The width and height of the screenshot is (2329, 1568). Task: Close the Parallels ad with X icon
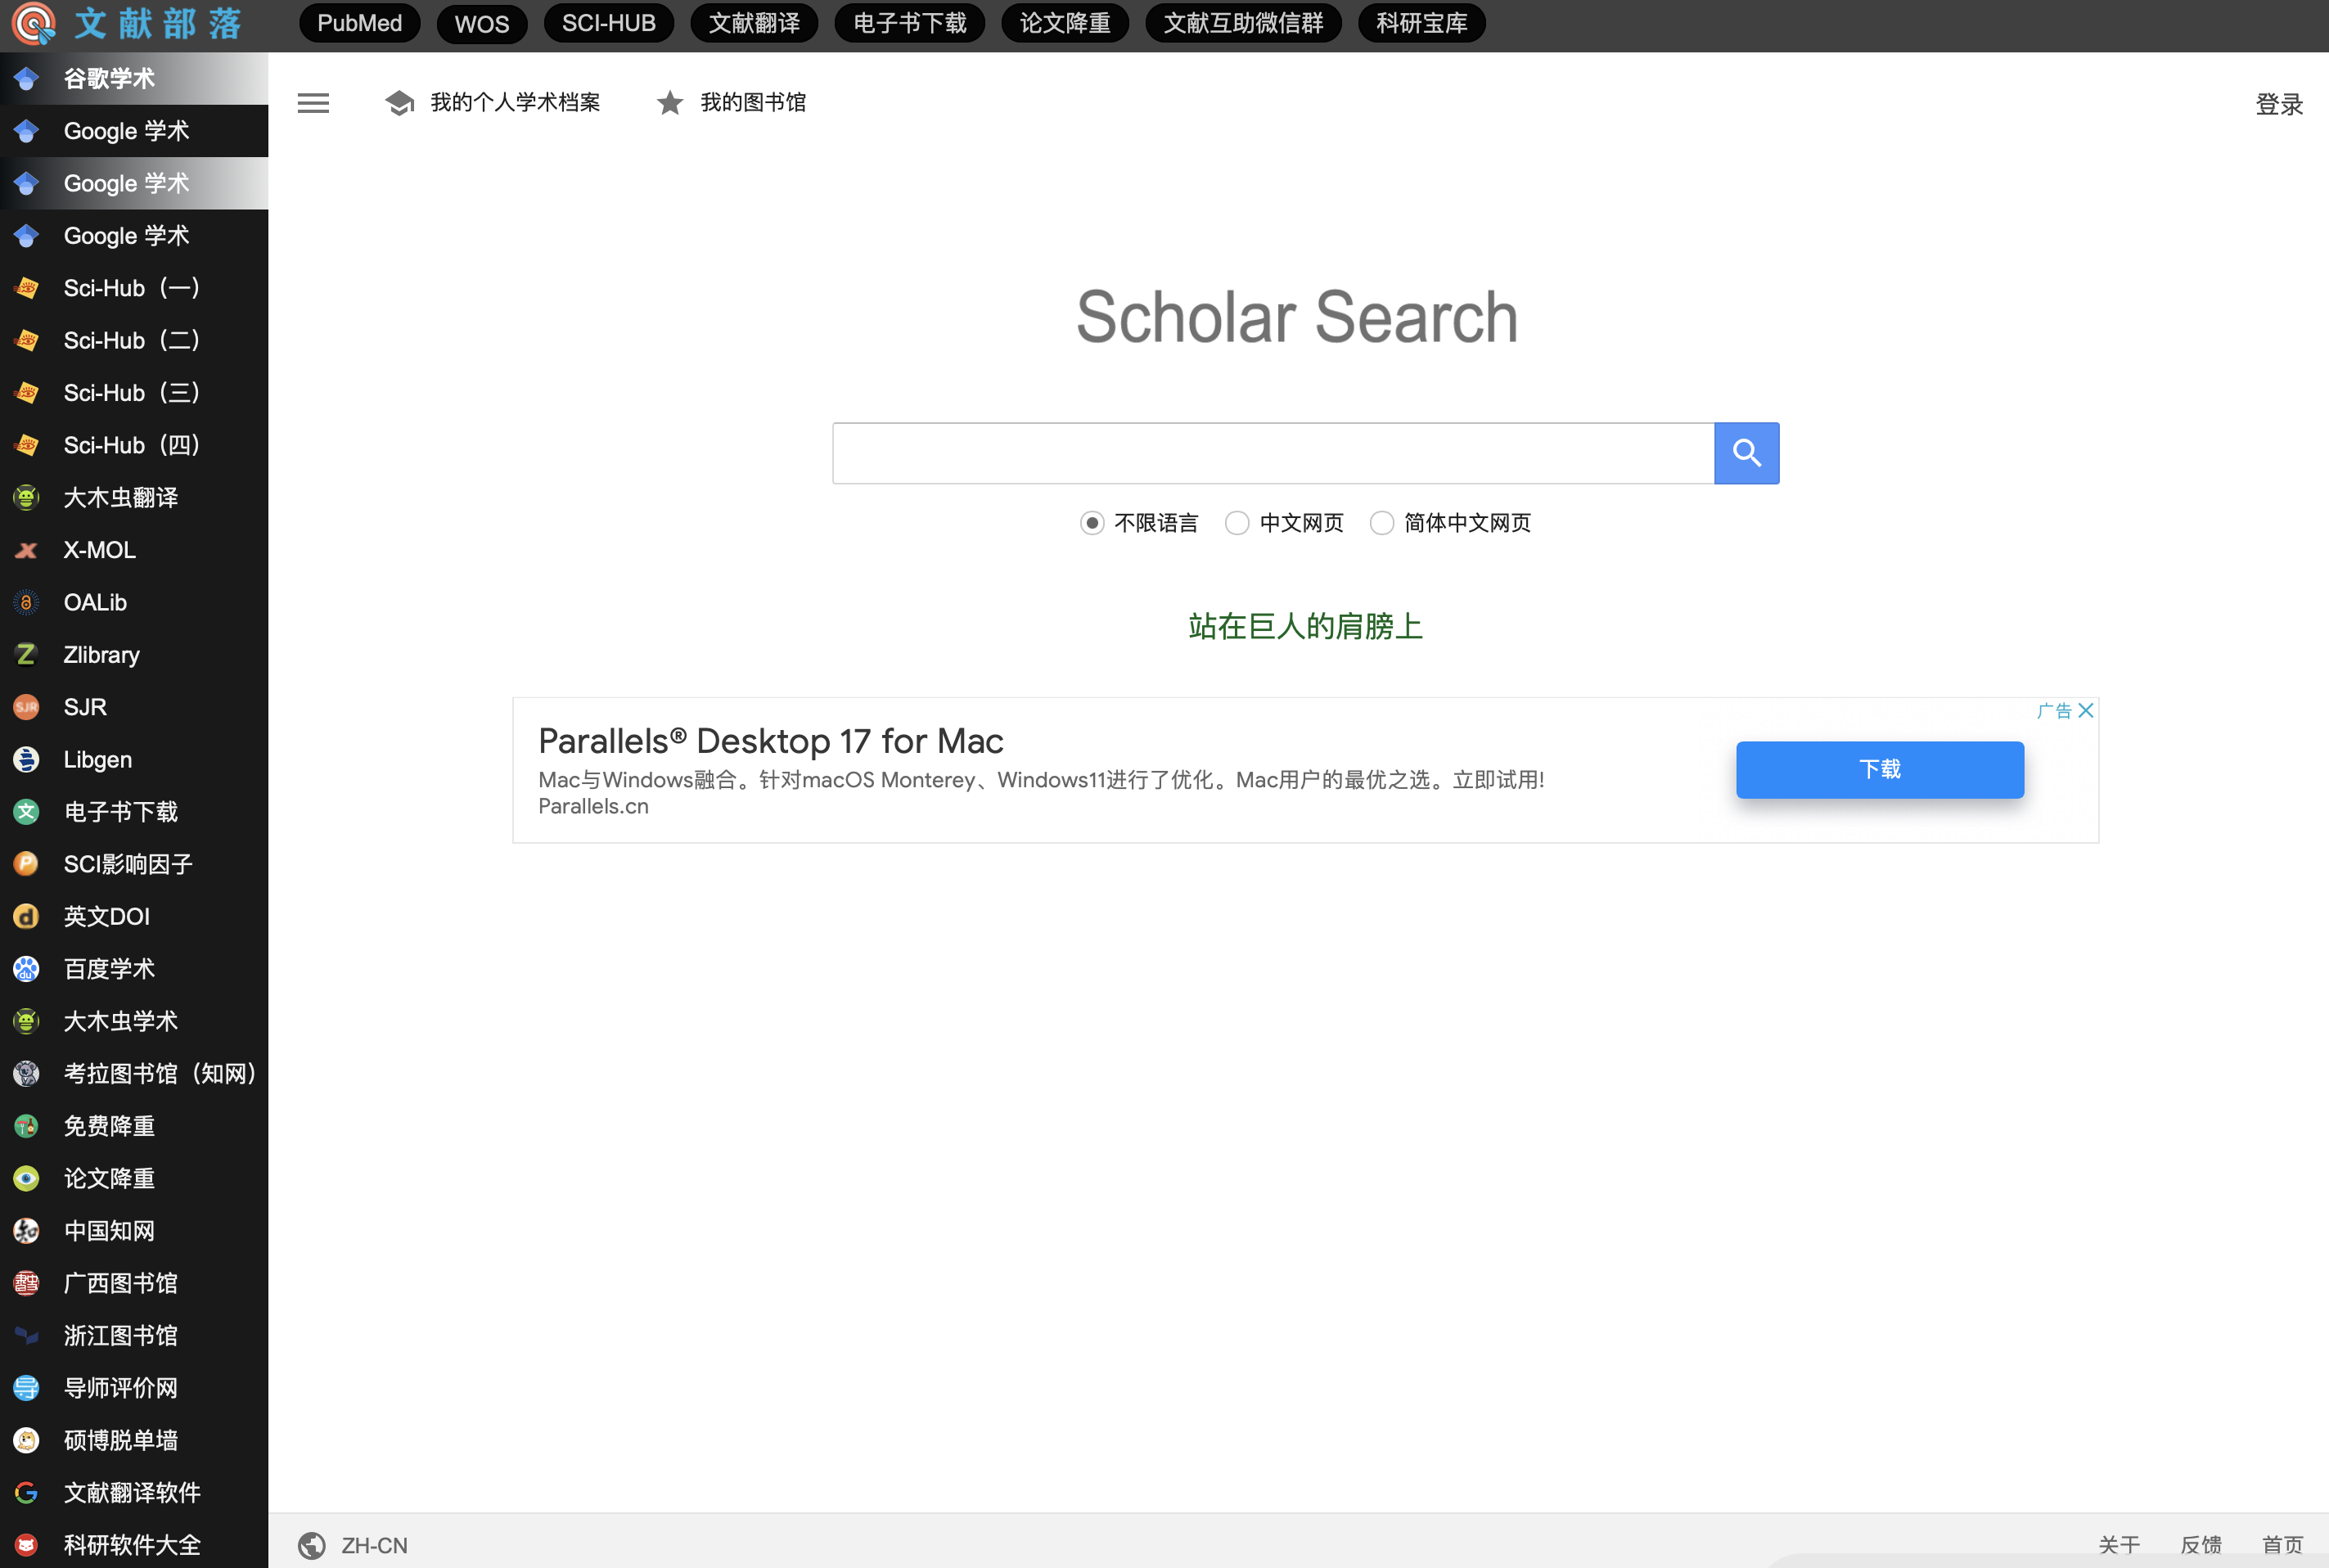point(2085,710)
